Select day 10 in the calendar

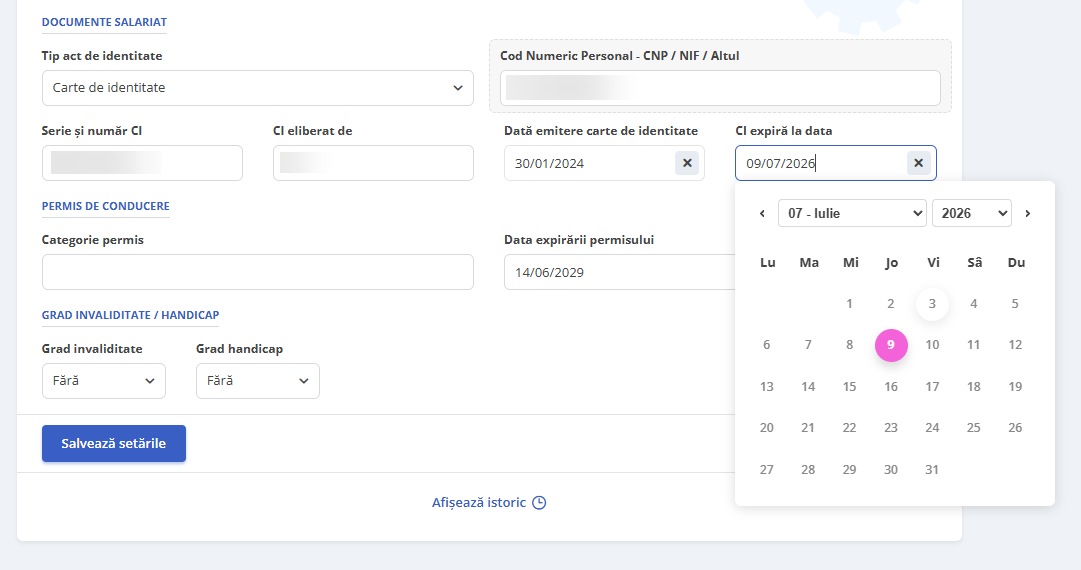pyautogui.click(x=932, y=345)
